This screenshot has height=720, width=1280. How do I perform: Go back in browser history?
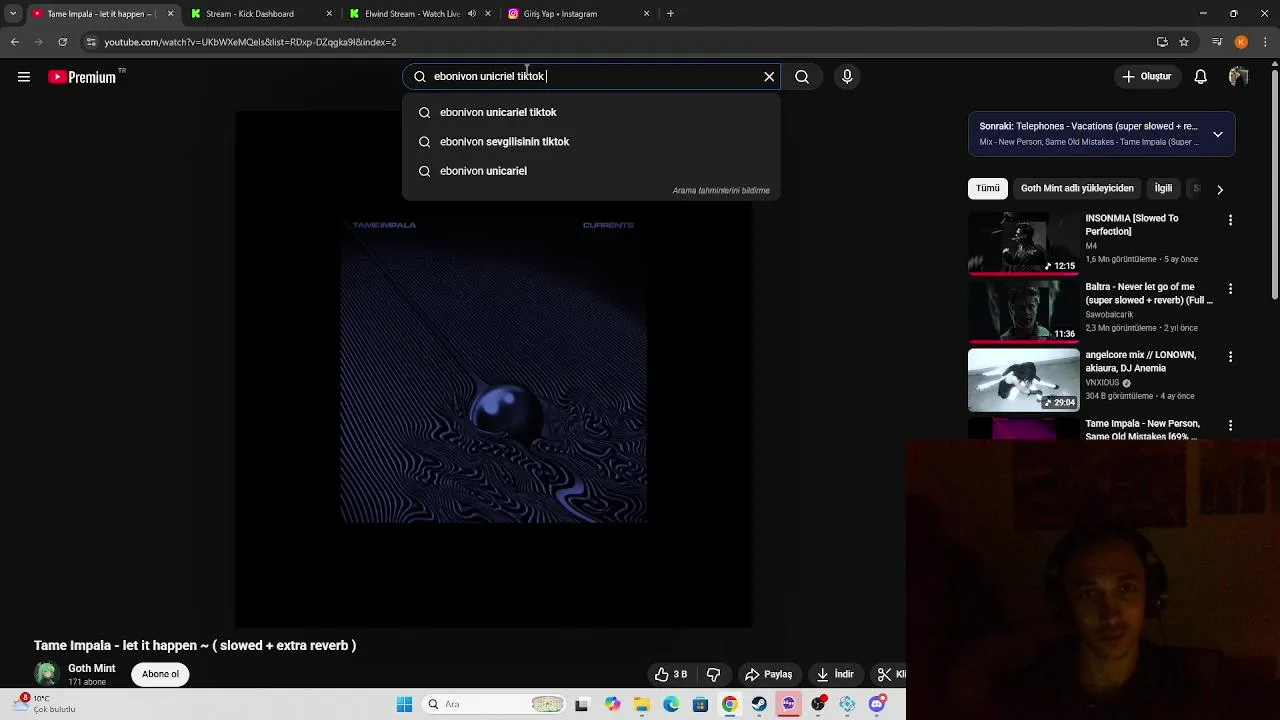(14, 42)
